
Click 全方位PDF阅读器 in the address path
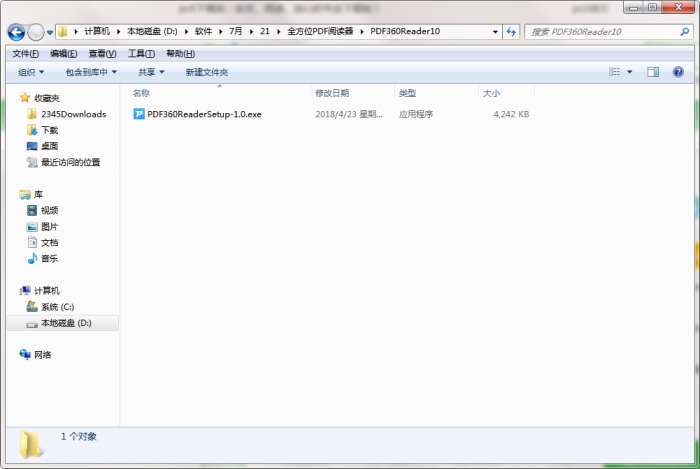[320, 31]
